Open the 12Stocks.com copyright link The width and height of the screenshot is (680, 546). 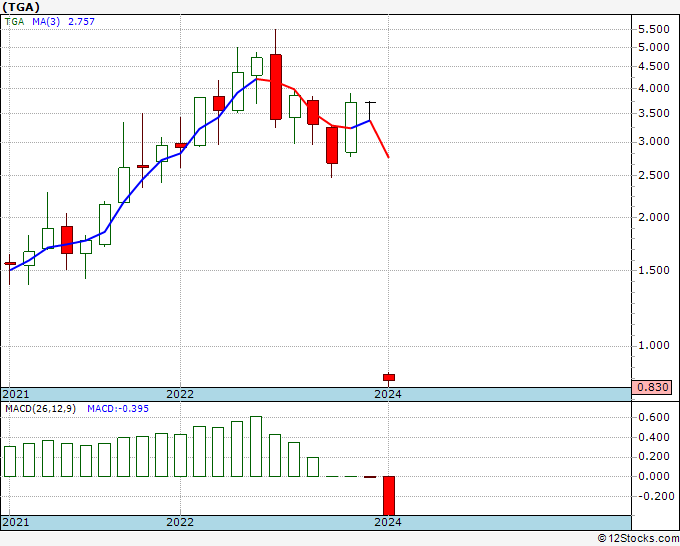click(638, 539)
